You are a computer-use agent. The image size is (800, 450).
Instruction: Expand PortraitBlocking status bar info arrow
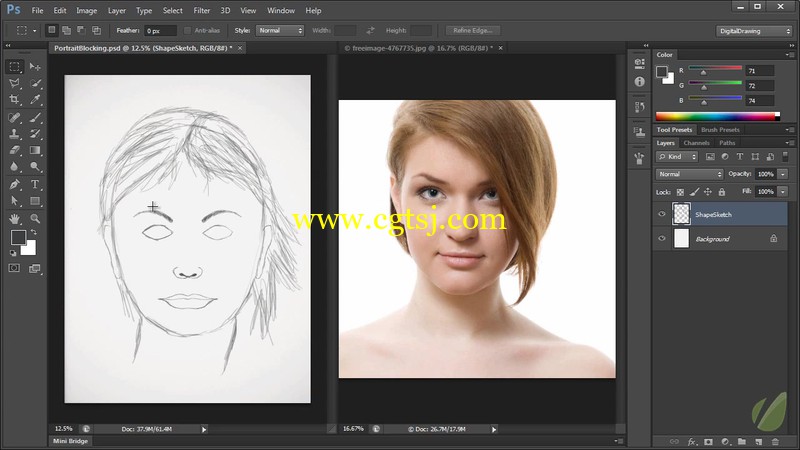[204, 430]
